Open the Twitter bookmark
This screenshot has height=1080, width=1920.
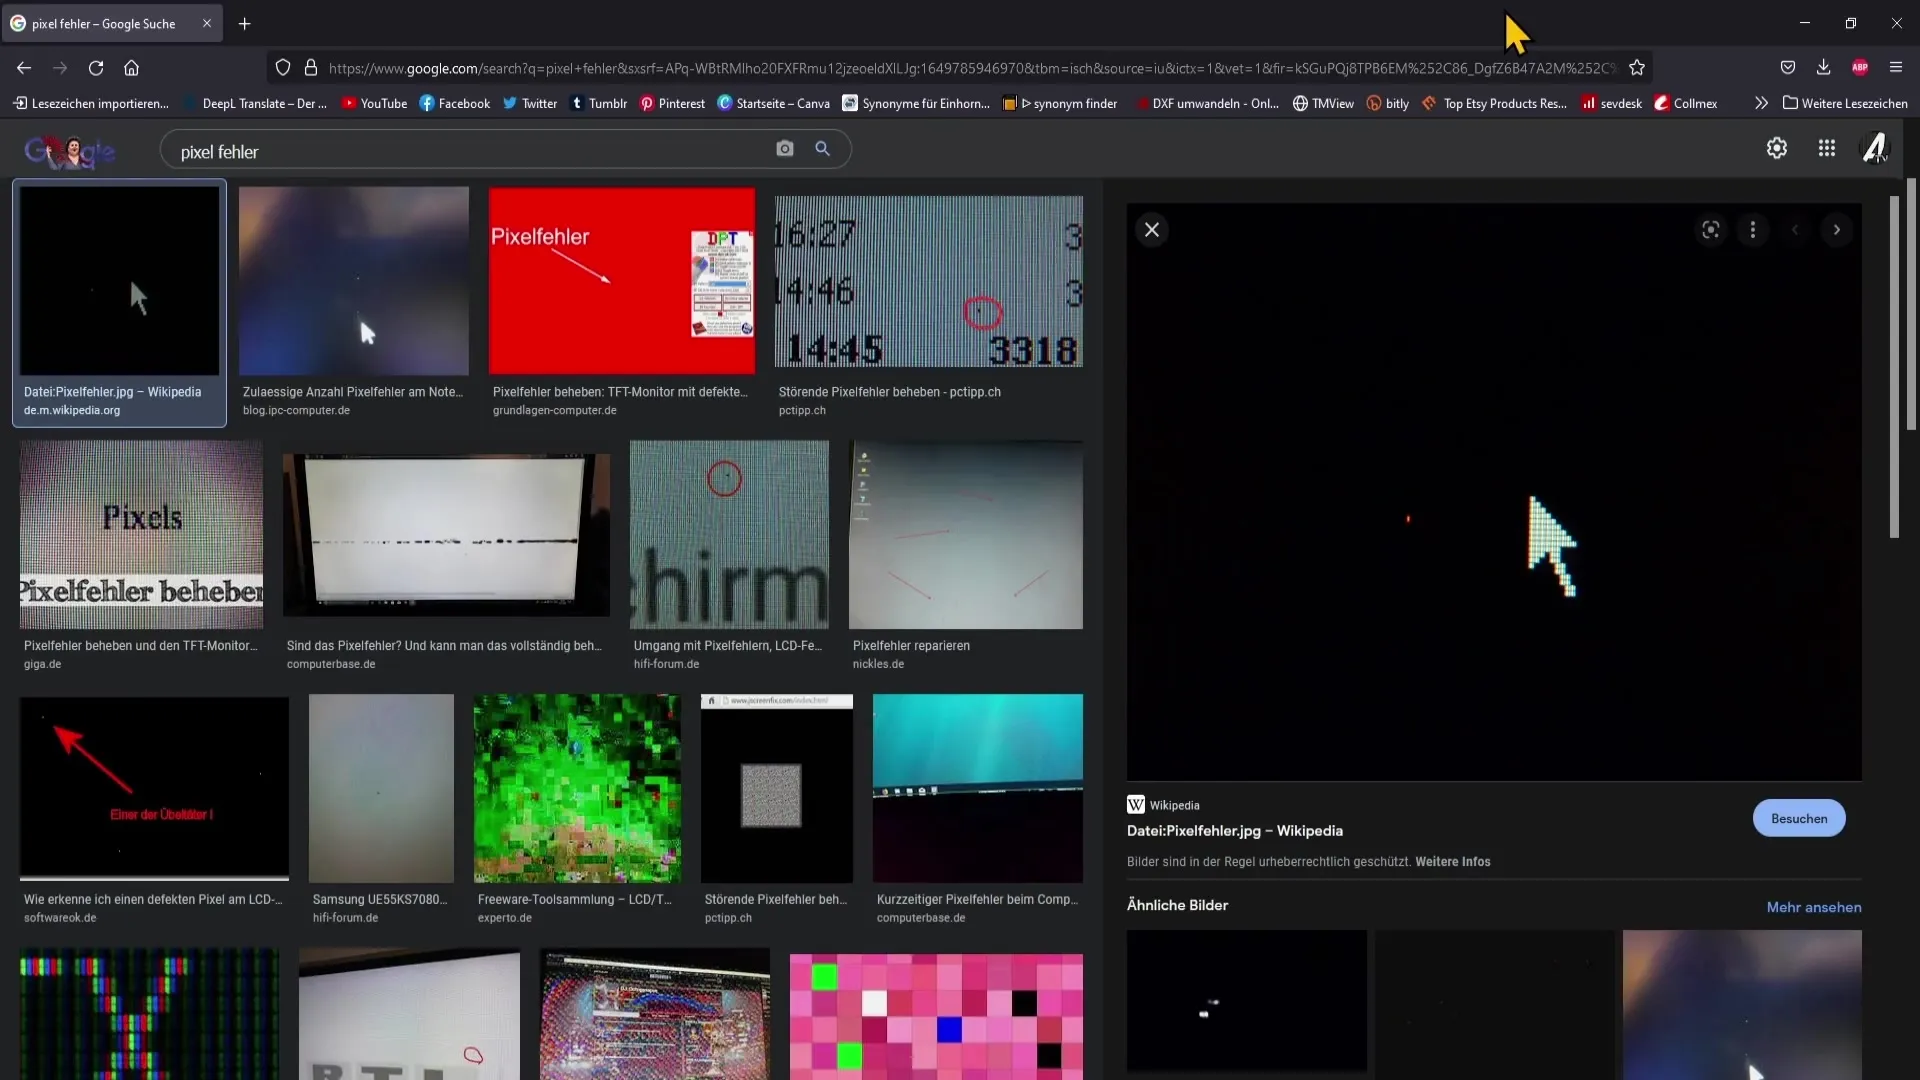(x=530, y=103)
